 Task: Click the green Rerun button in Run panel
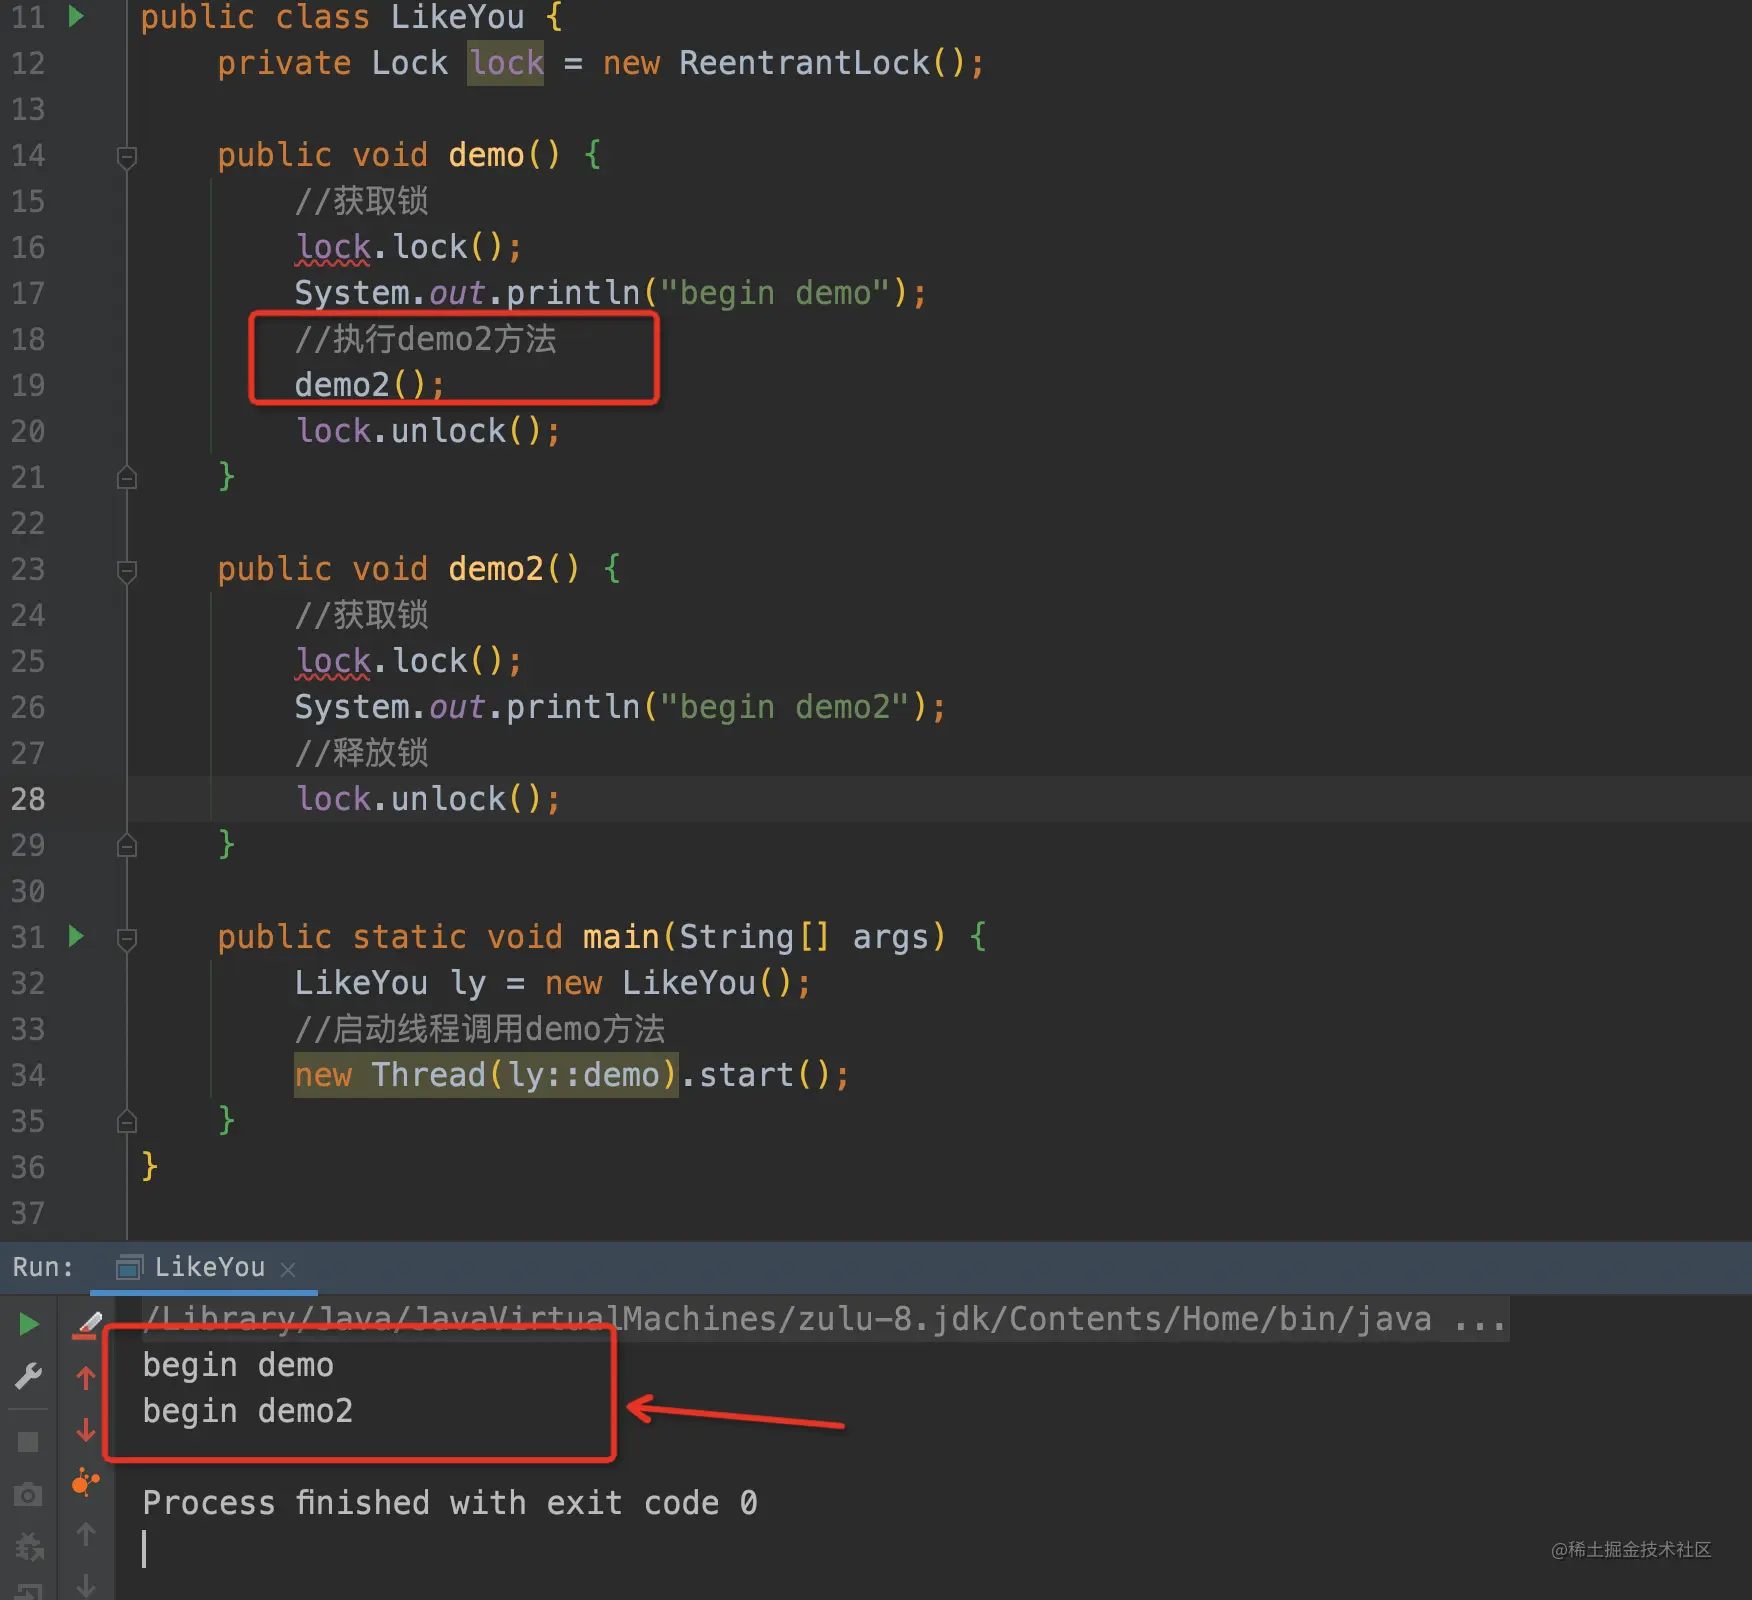[29, 1325]
